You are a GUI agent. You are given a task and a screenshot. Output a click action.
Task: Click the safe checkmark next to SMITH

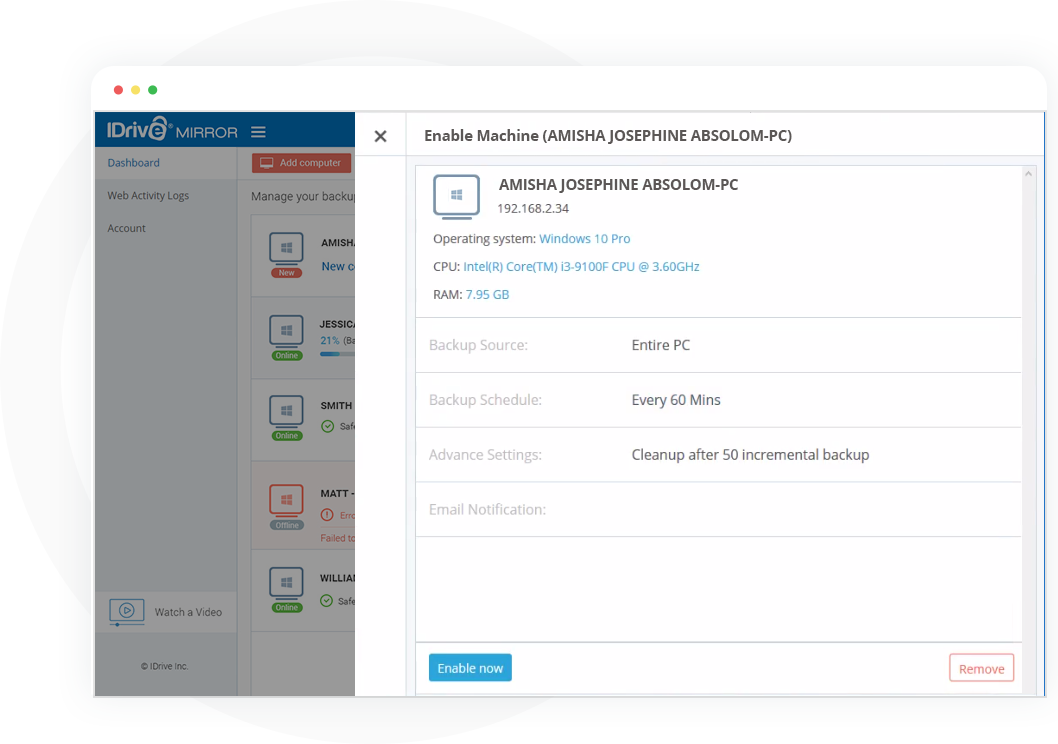327,425
